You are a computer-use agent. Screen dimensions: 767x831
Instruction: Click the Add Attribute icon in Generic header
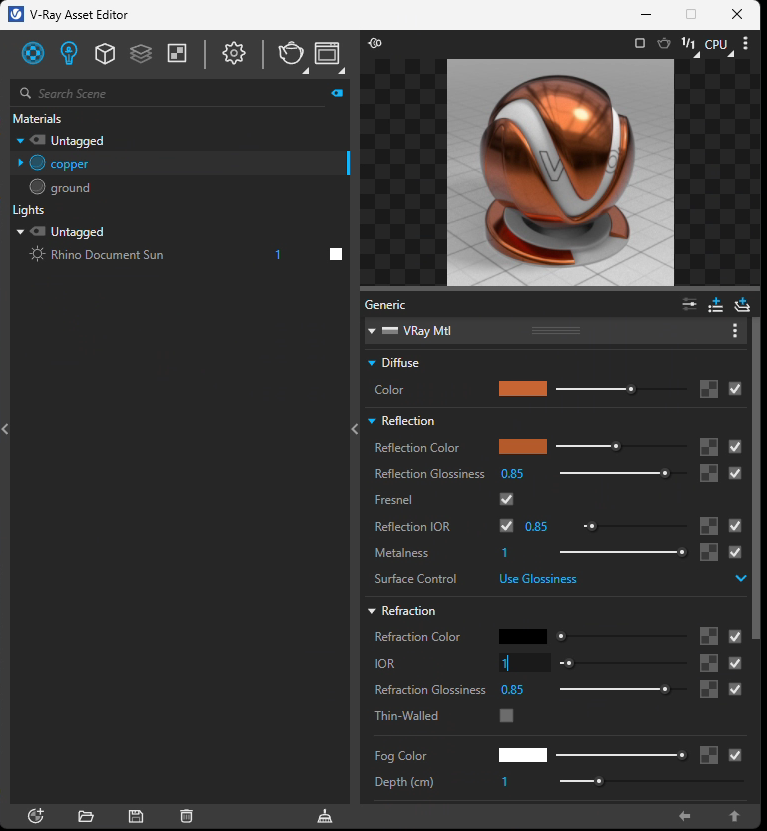click(716, 305)
